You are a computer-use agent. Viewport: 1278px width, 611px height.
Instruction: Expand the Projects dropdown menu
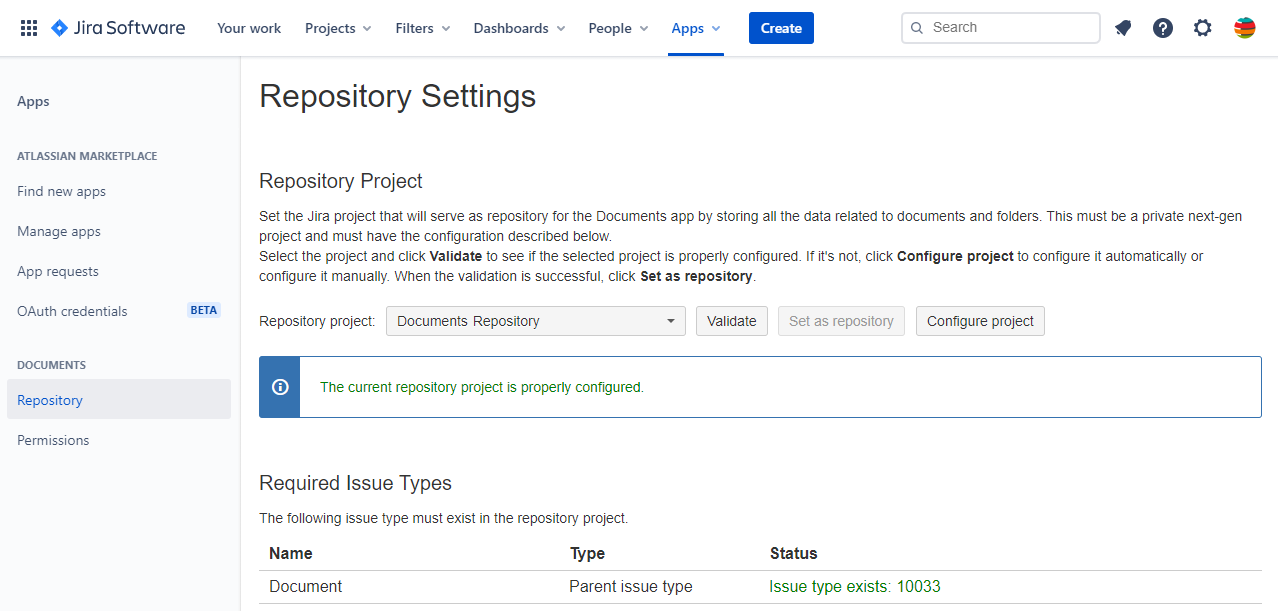[338, 28]
